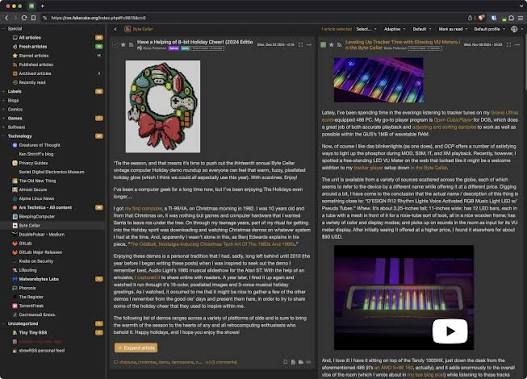The height and width of the screenshot is (379, 527).
Task: Click the Recently read clock icon
Action: [15, 82]
